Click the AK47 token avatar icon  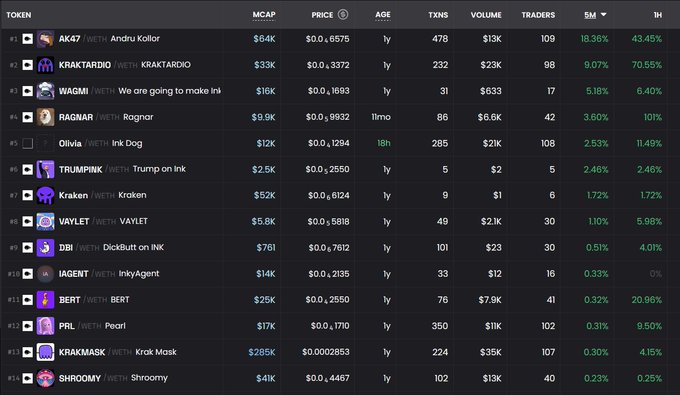[x=46, y=39]
